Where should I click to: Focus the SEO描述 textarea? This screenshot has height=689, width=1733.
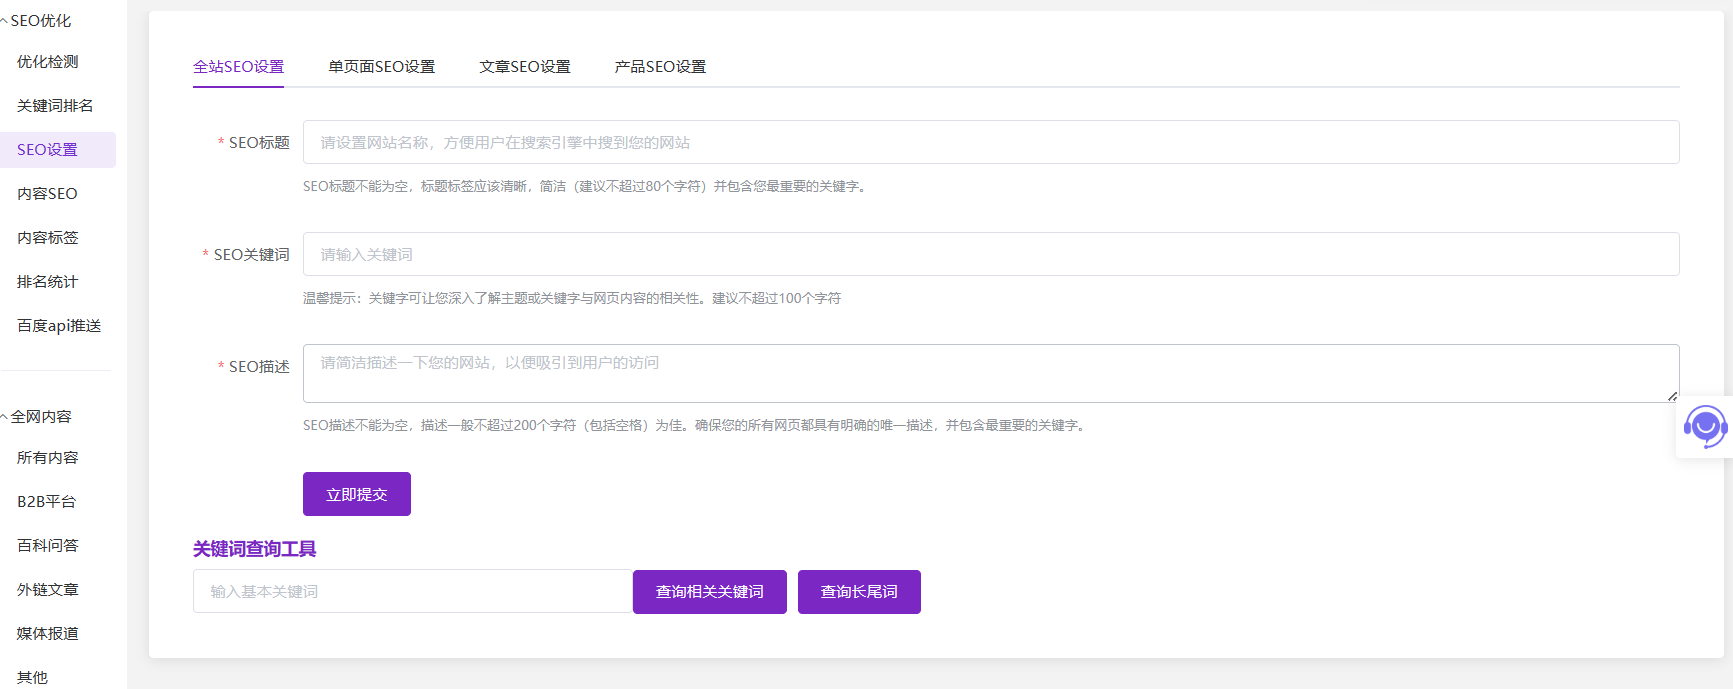click(x=990, y=373)
